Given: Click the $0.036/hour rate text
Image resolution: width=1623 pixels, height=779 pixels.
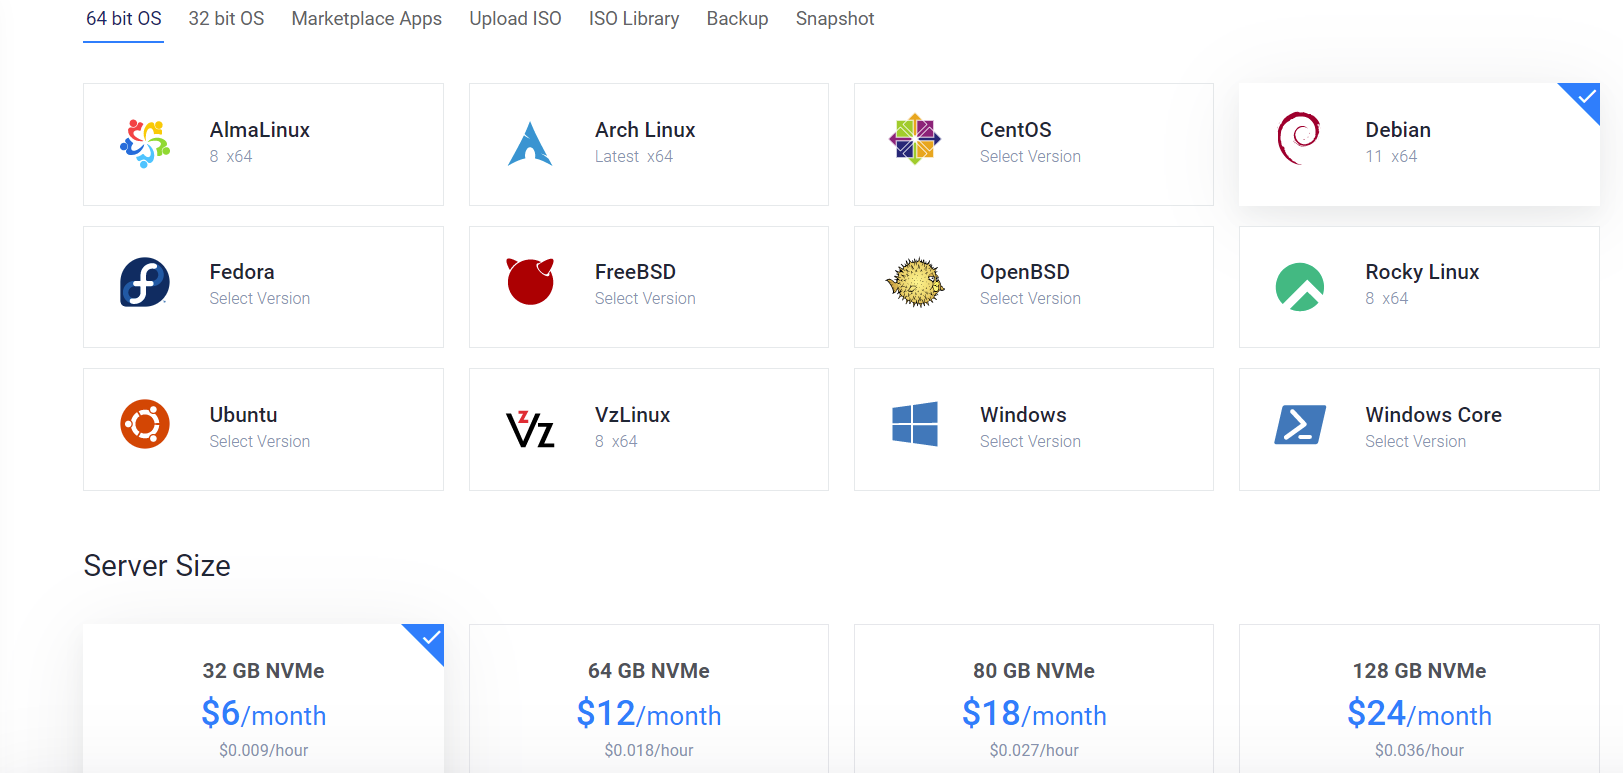Looking at the screenshot, I should pos(1419,750).
